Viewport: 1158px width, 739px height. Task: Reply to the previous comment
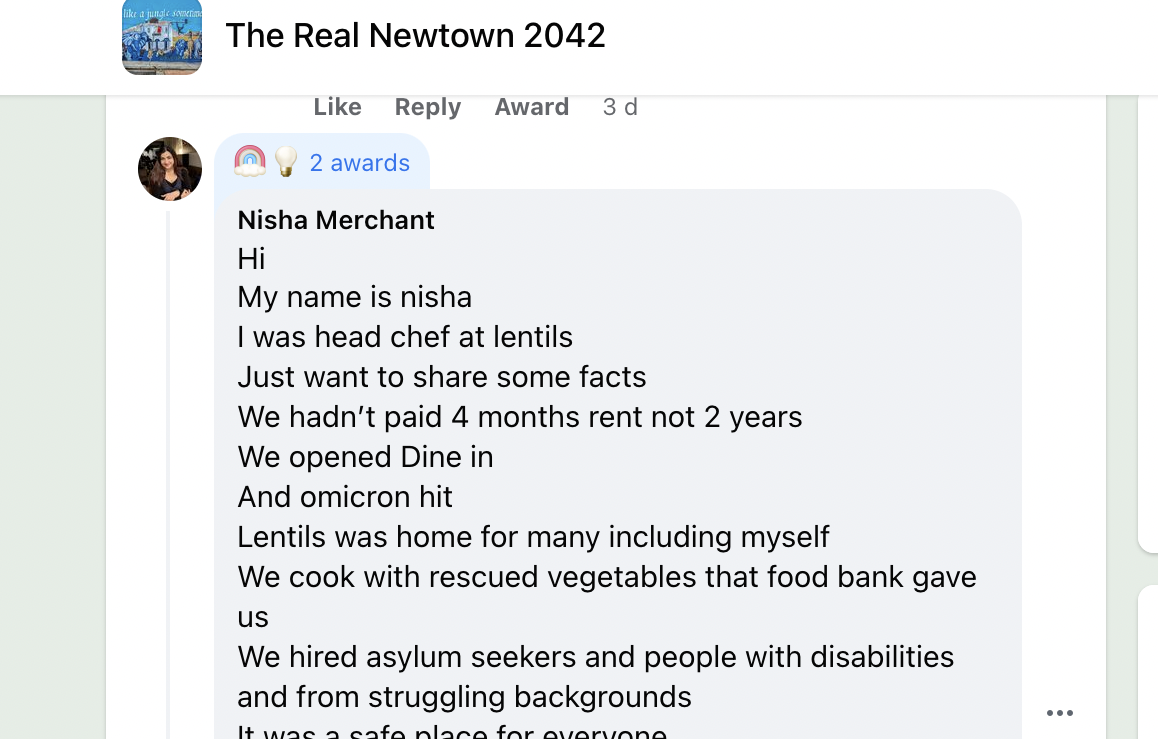(428, 107)
